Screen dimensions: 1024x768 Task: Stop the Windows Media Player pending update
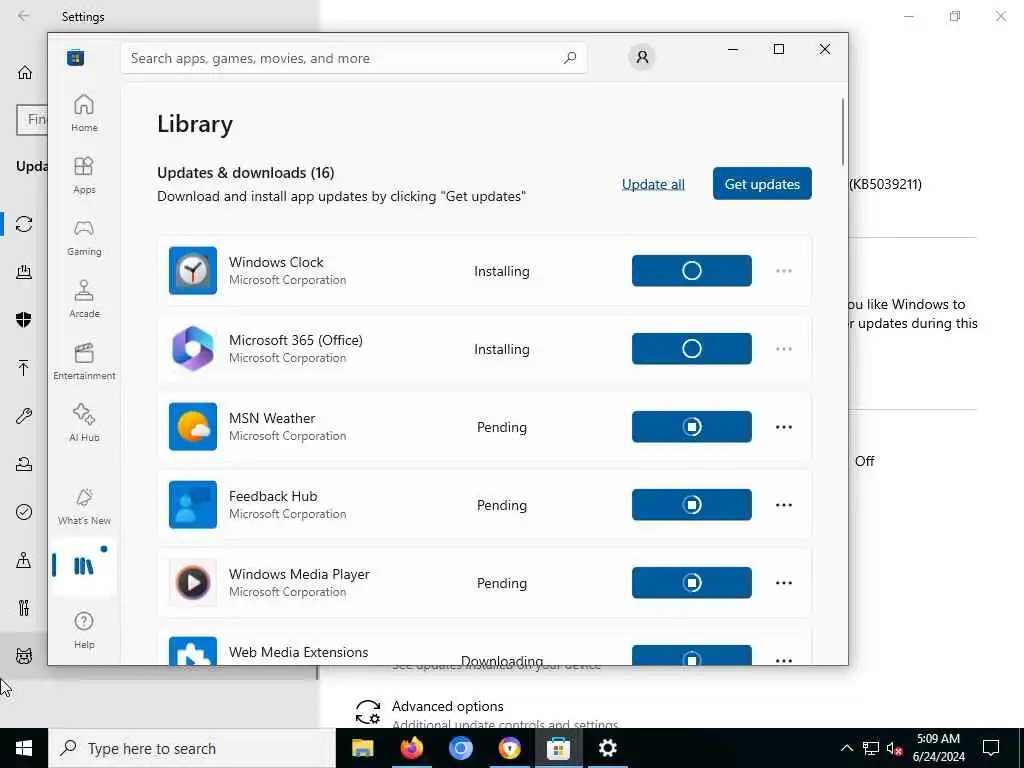coord(692,583)
